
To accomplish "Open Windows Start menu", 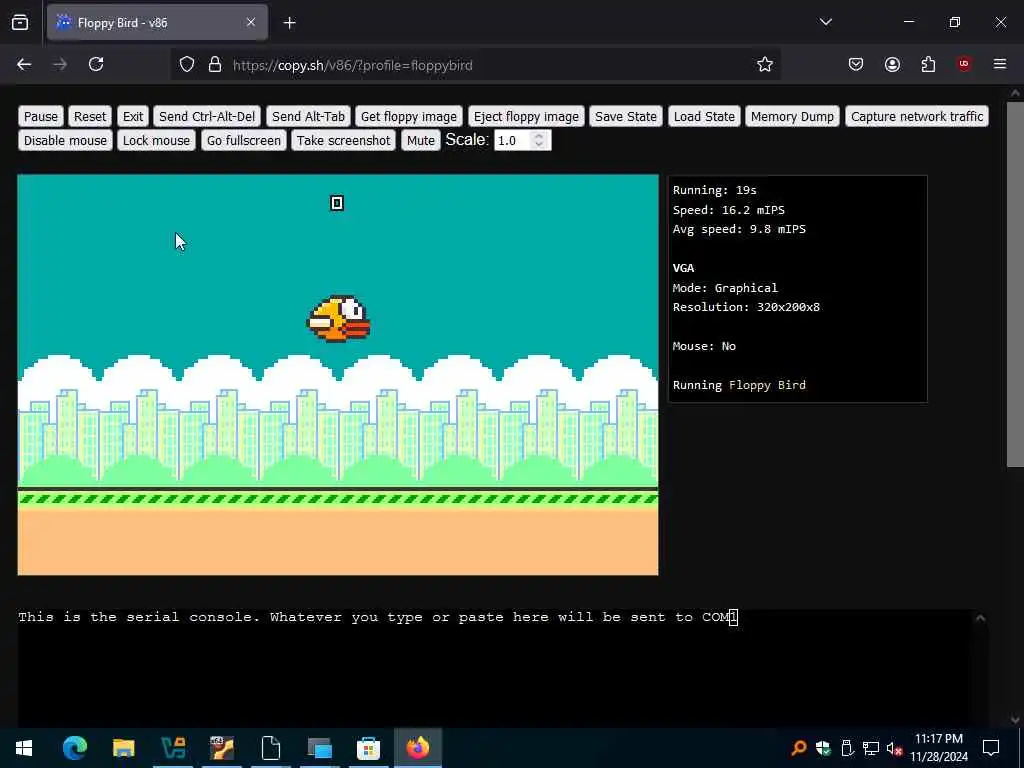I will [24, 748].
